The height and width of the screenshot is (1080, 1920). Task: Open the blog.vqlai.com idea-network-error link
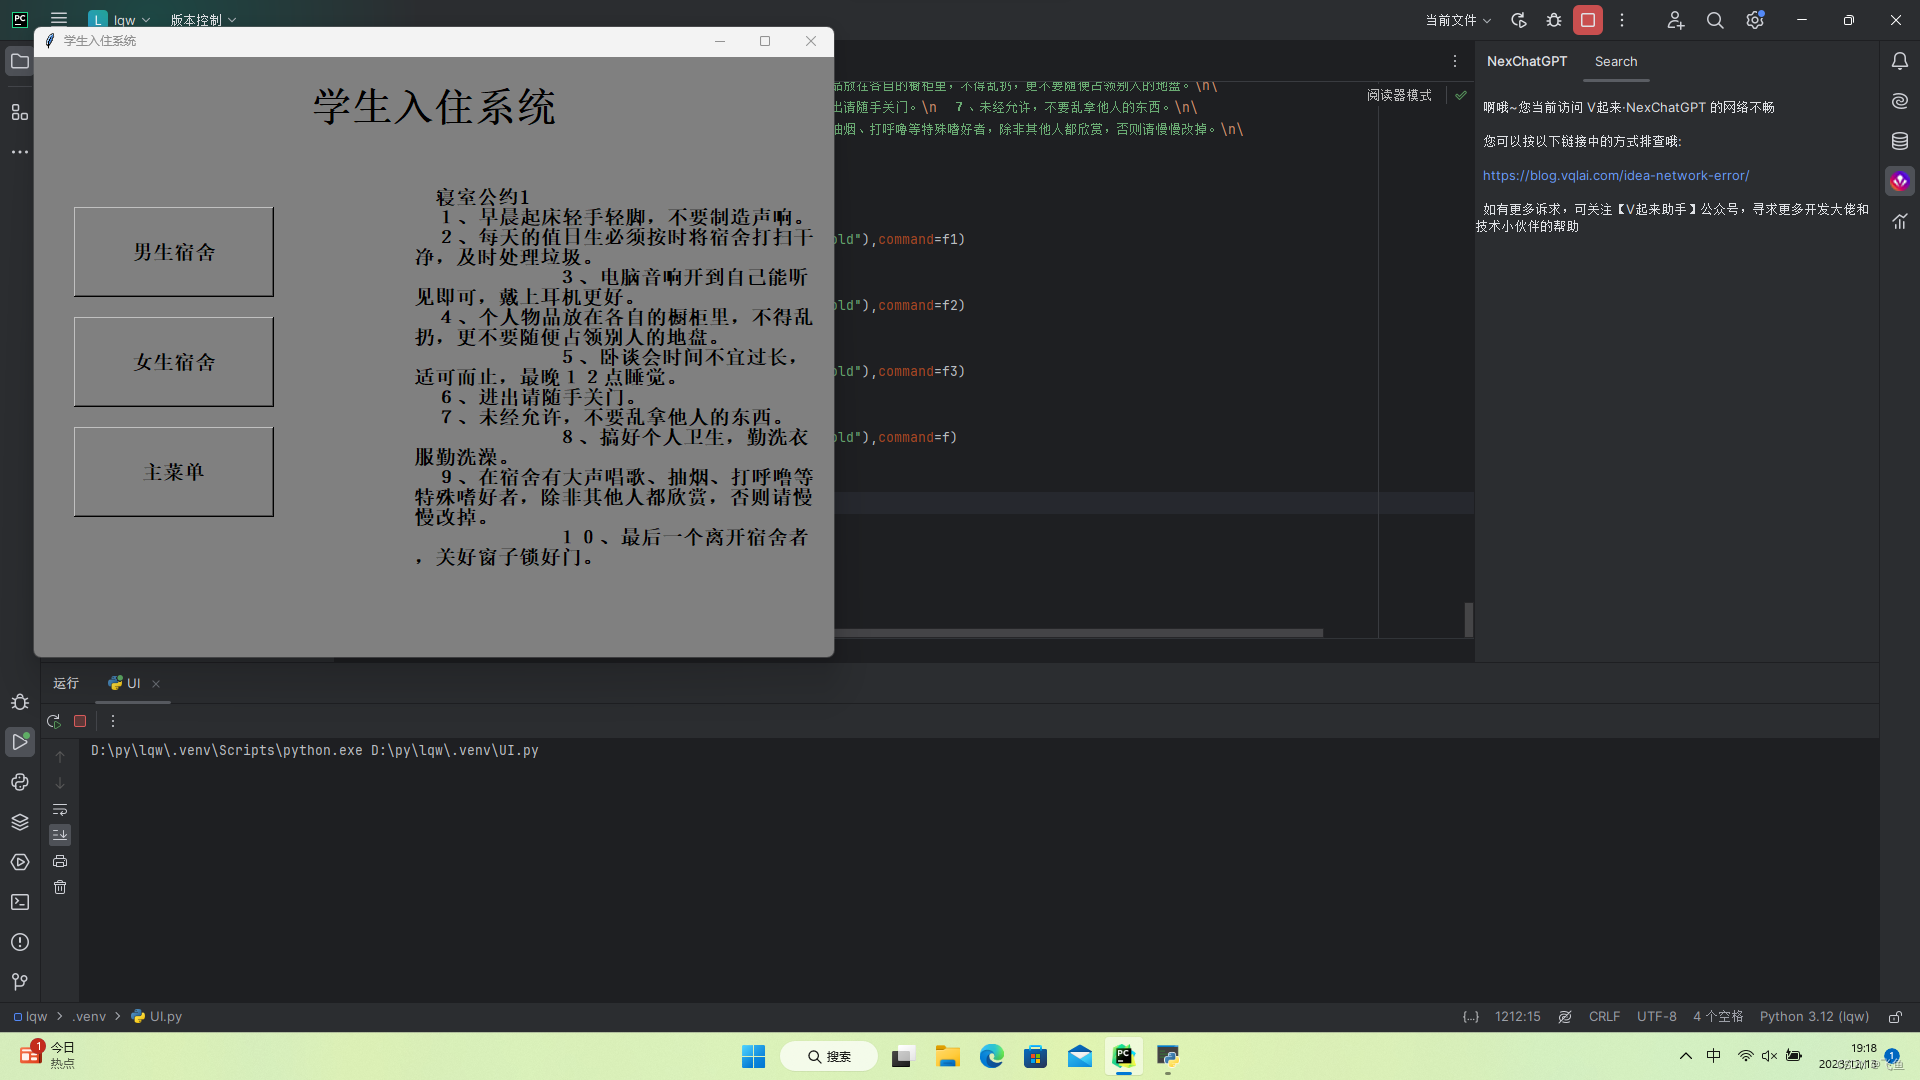coord(1615,176)
